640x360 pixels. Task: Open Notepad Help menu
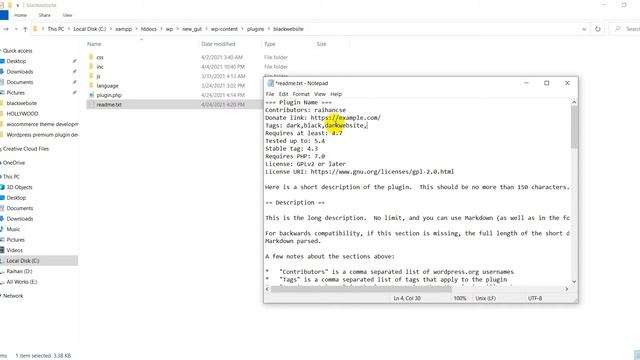336,94
